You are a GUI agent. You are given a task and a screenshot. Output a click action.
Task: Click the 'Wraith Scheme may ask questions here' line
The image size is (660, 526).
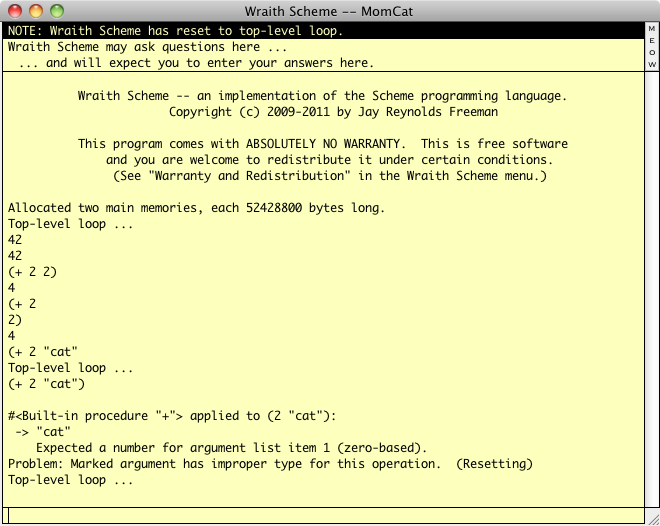147,47
